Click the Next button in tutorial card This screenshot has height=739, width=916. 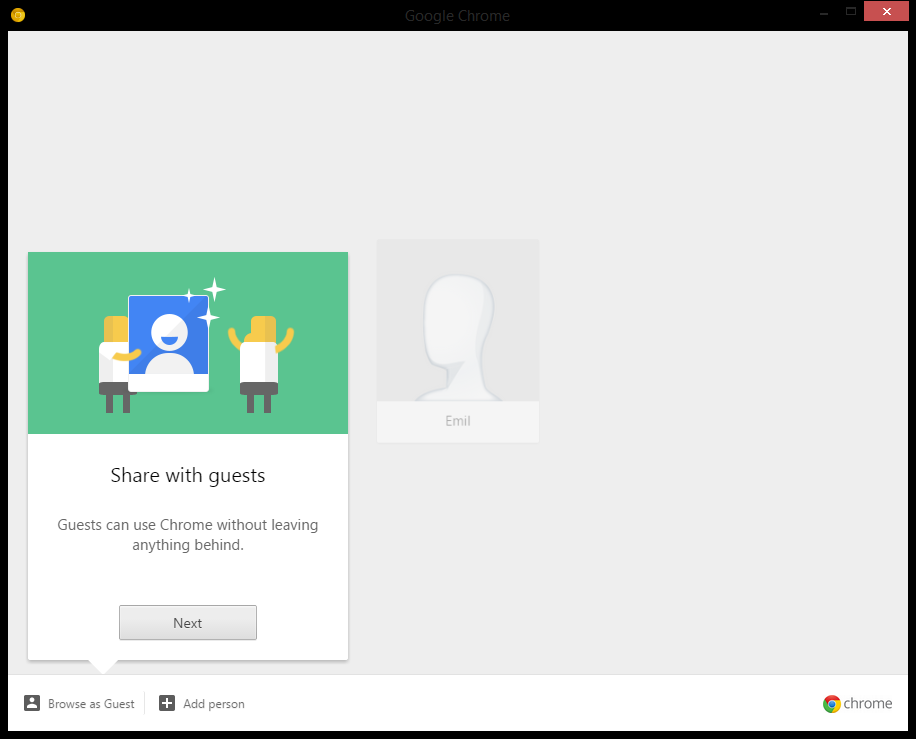pos(188,622)
